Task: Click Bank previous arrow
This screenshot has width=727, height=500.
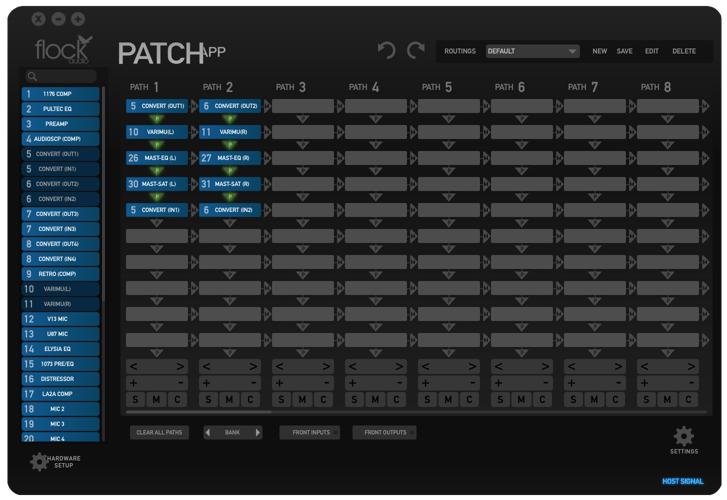Action: coord(208,432)
